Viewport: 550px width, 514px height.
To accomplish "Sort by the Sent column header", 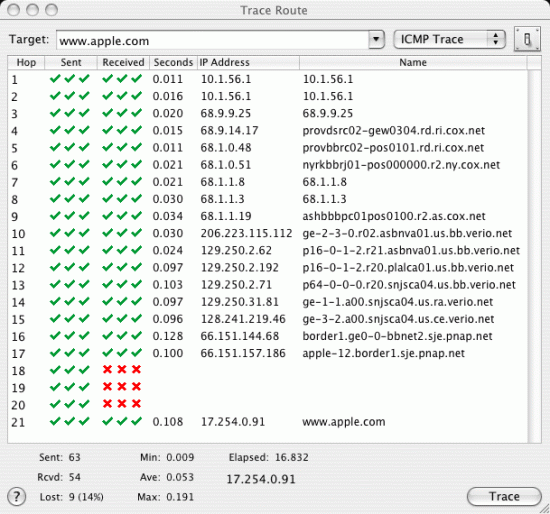I will pyautogui.click(x=71, y=62).
